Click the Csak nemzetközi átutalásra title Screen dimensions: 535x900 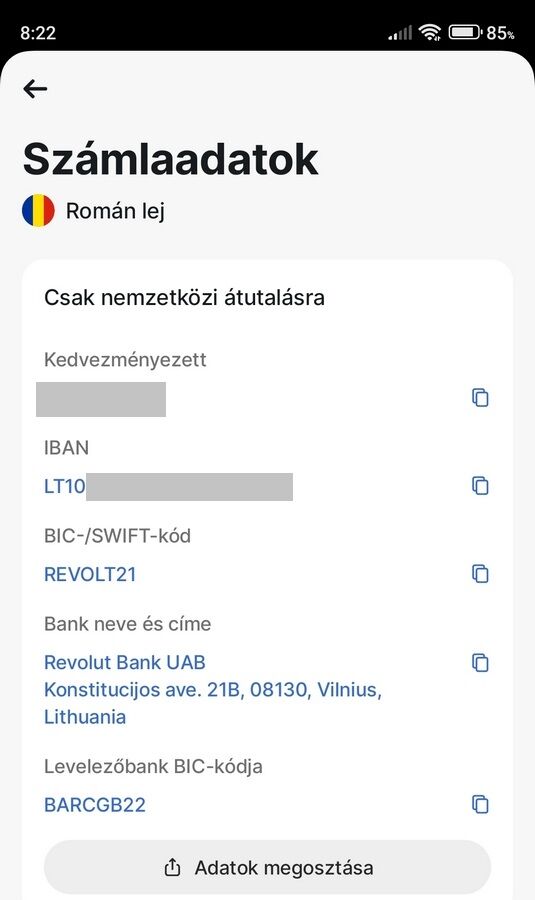[184, 297]
